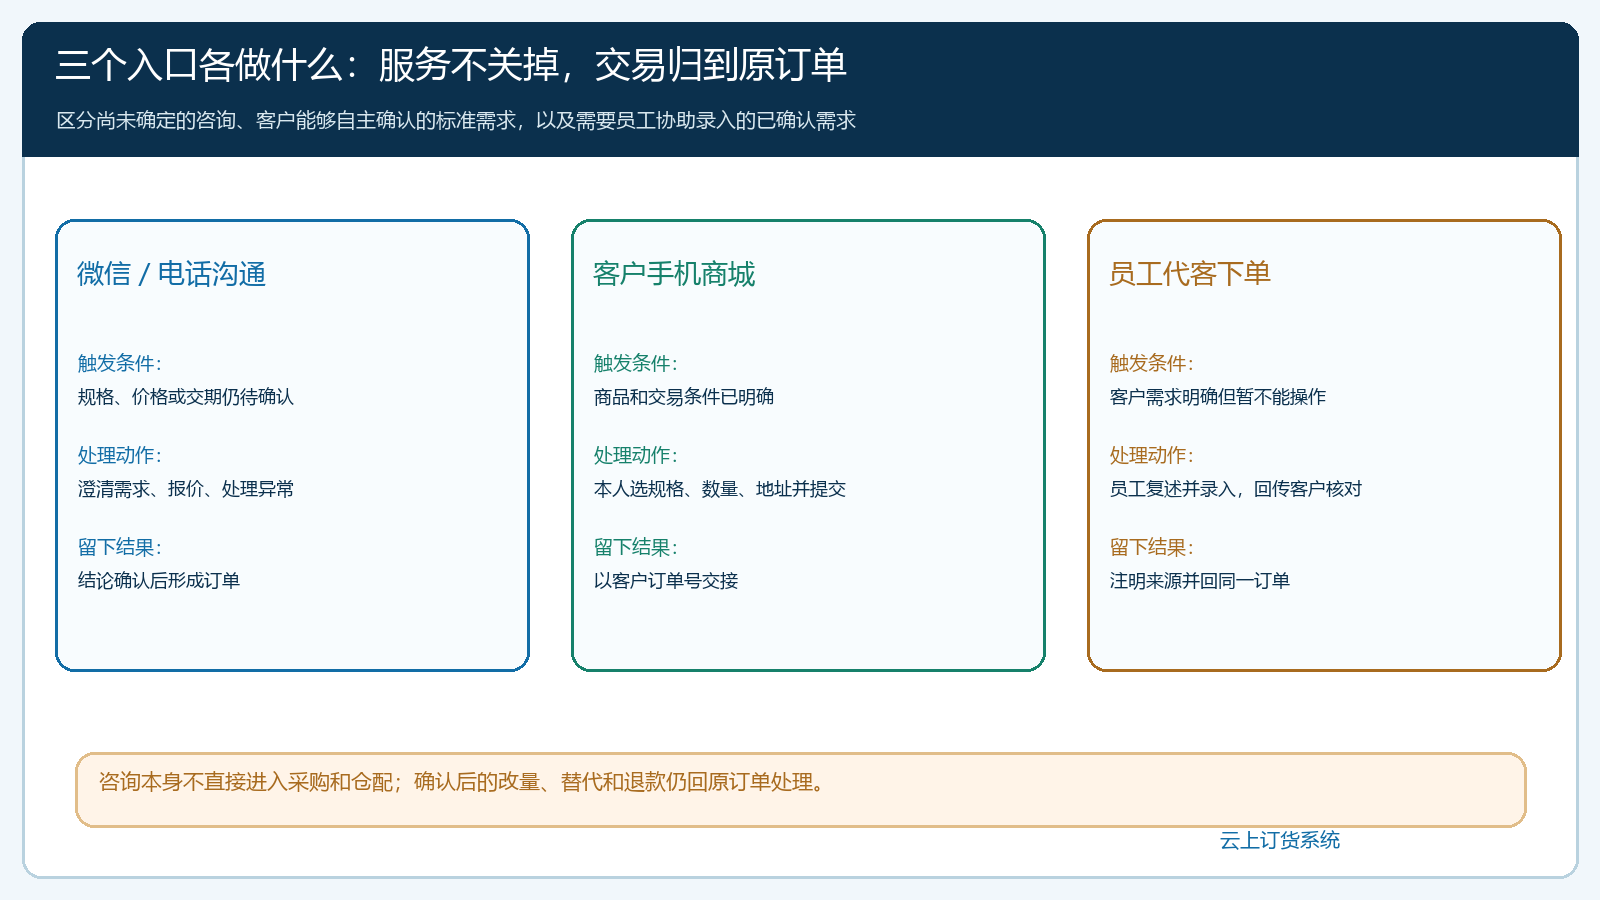Click the 员工代客下单 card heading
This screenshot has width=1600, height=900.
click(x=1190, y=274)
